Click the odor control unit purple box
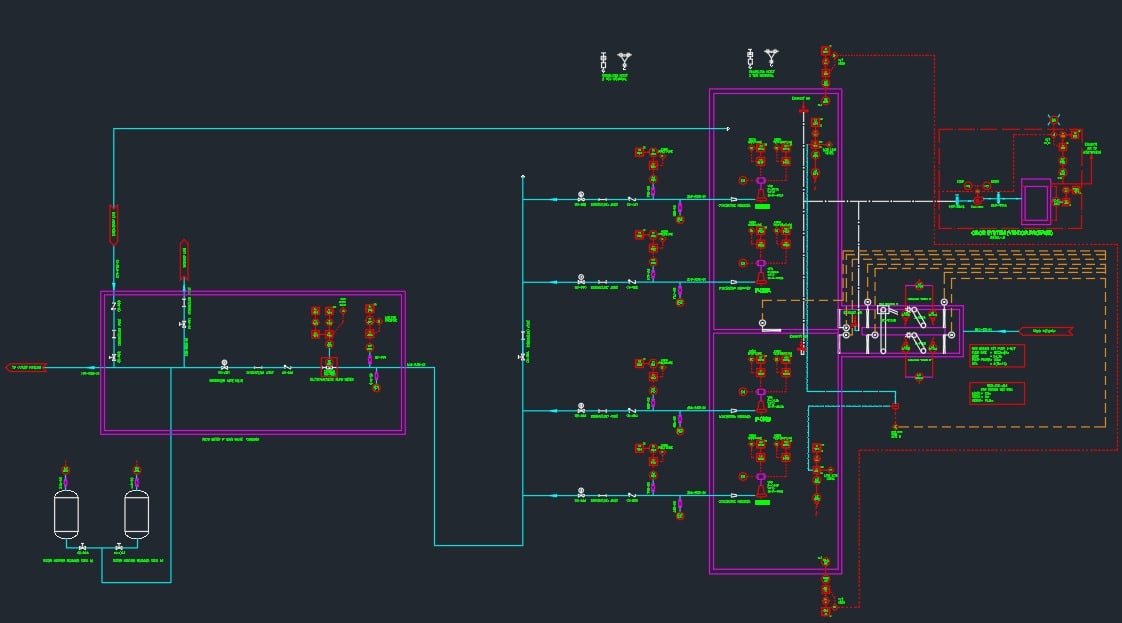 coord(1036,202)
